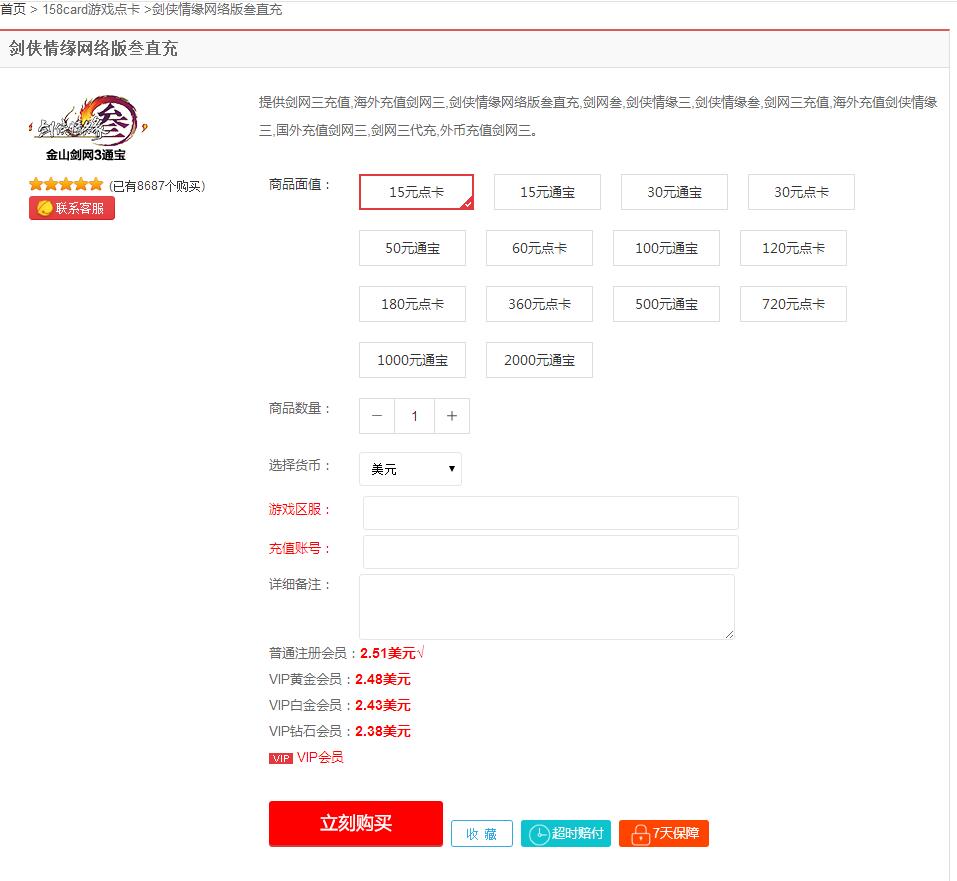Select the 15元点卡 denomination
Image resolution: width=957 pixels, height=881 pixels.
(416, 192)
